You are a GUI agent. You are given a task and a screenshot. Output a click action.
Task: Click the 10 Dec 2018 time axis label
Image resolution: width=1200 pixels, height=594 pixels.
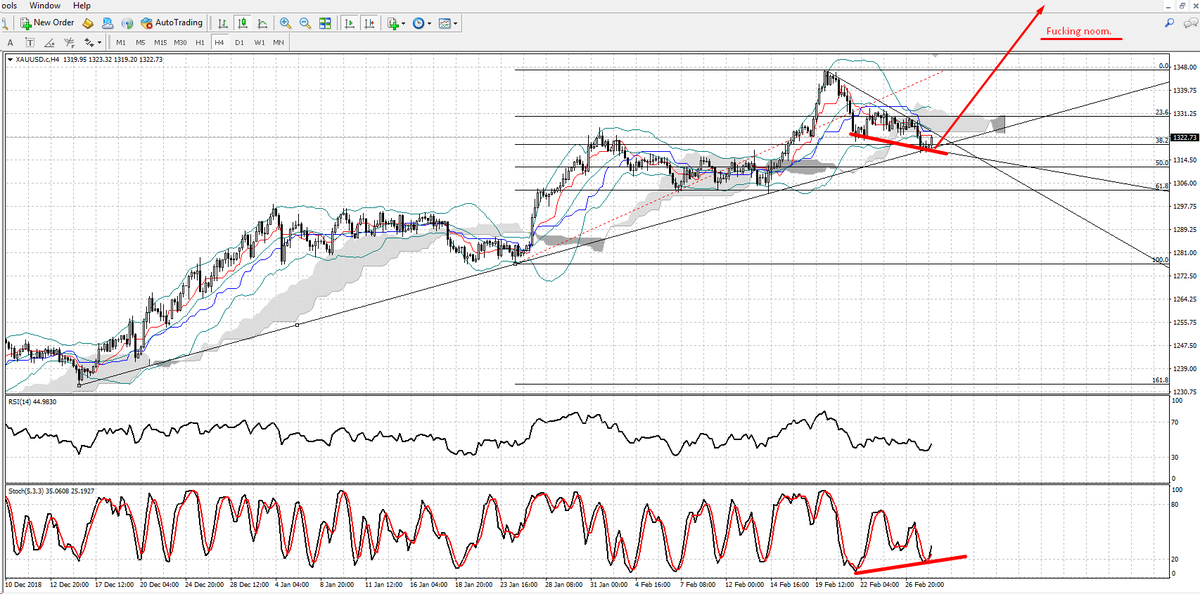(24, 583)
